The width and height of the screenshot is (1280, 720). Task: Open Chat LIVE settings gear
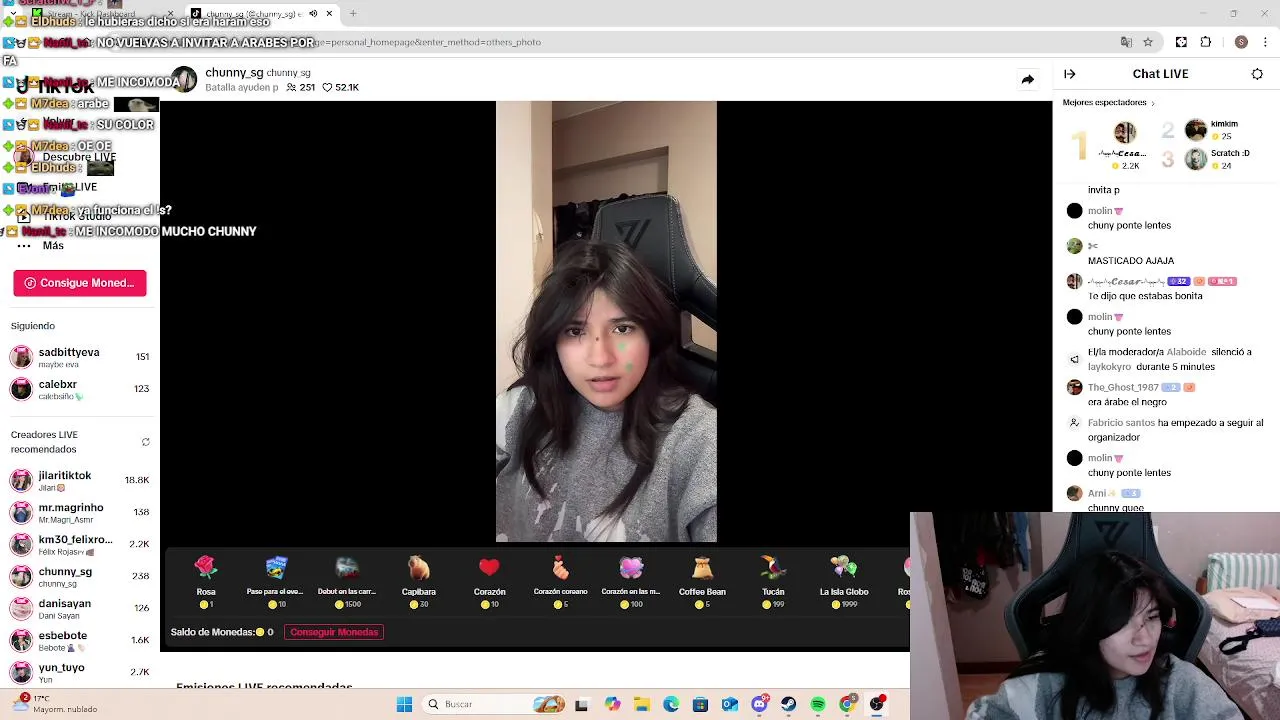(1257, 74)
